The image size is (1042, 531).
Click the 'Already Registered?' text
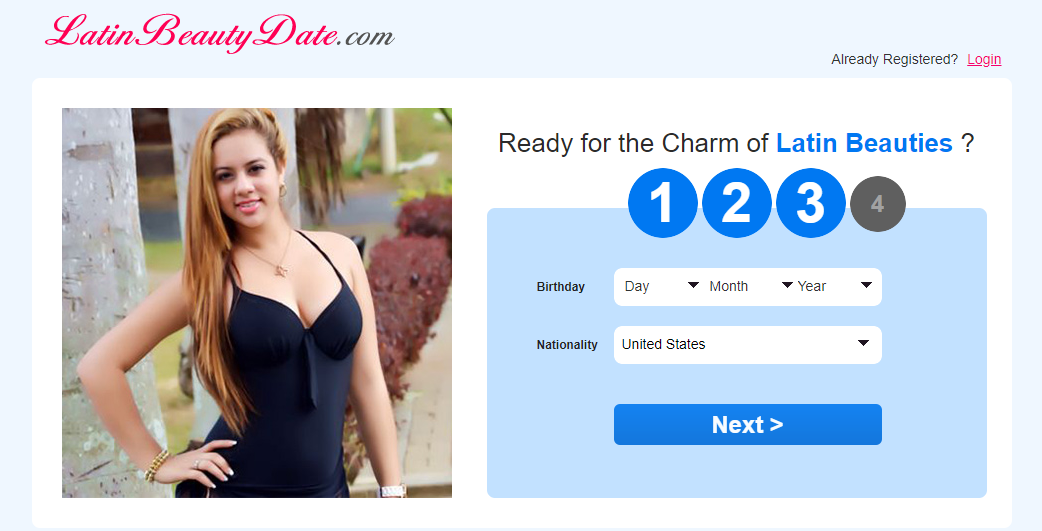click(x=894, y=59)
